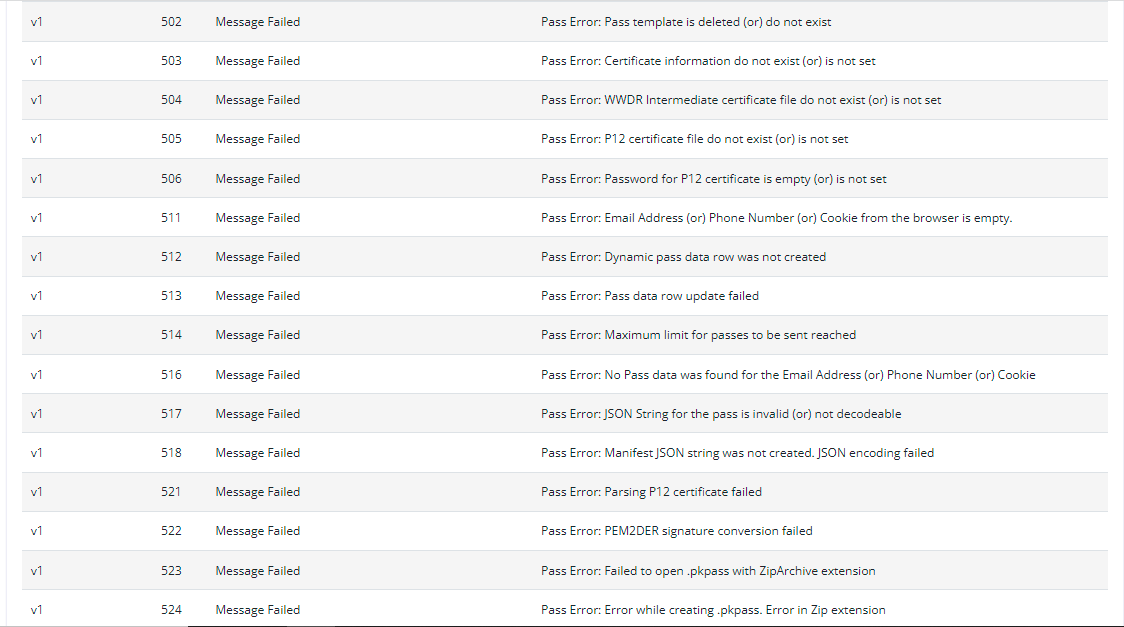Select error code 504
Screen dimensions: 1124x627
pyautogui.click(x=171, y=100)
